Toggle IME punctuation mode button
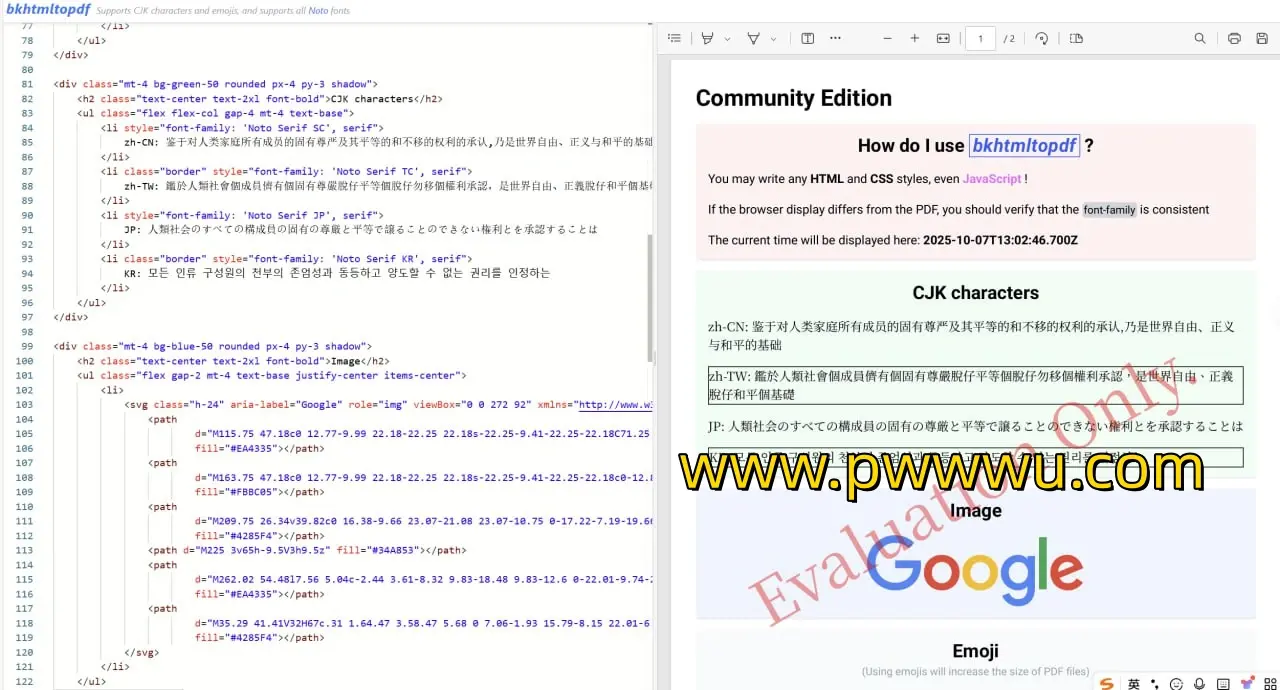 [x=1154, y=683]
